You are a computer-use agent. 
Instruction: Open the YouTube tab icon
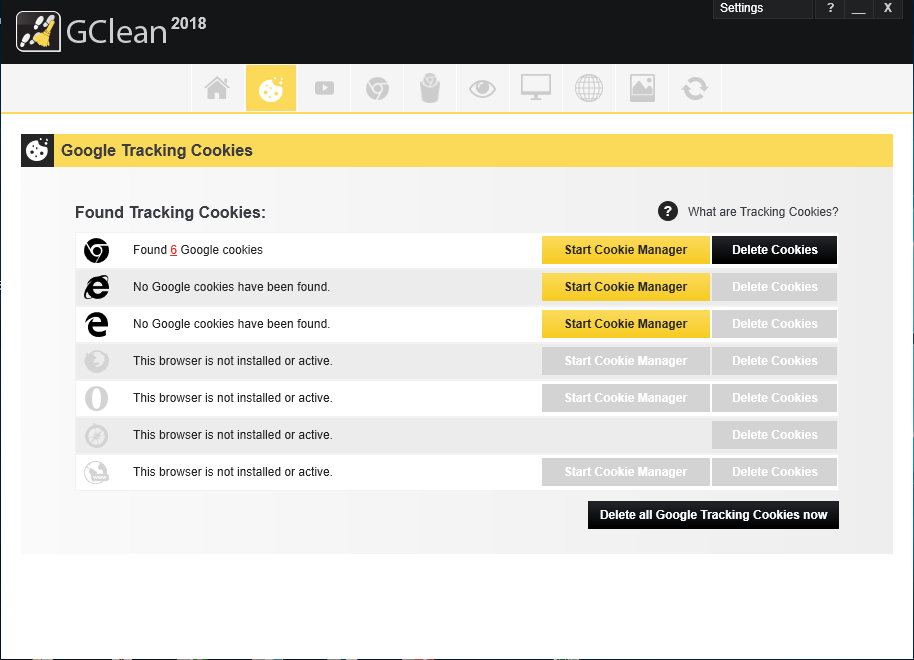(x=324, y=89)
